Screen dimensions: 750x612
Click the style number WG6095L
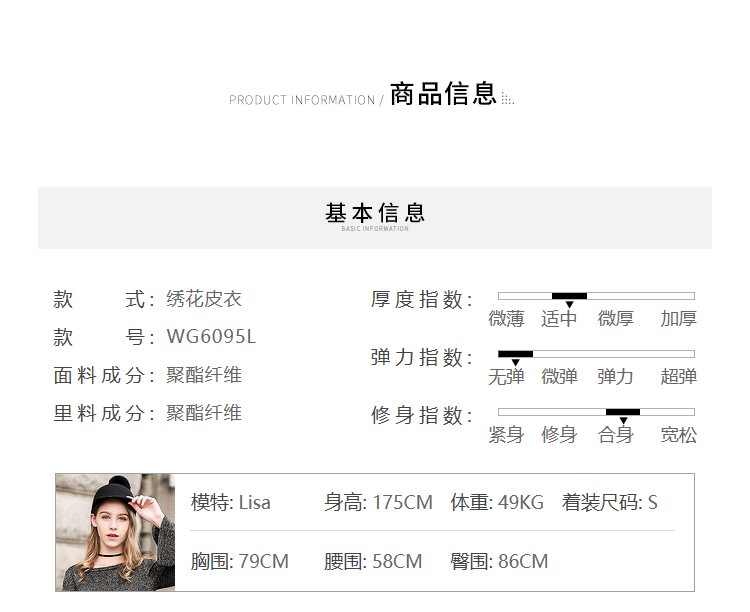pyautogui.click(x=211, y=337)
